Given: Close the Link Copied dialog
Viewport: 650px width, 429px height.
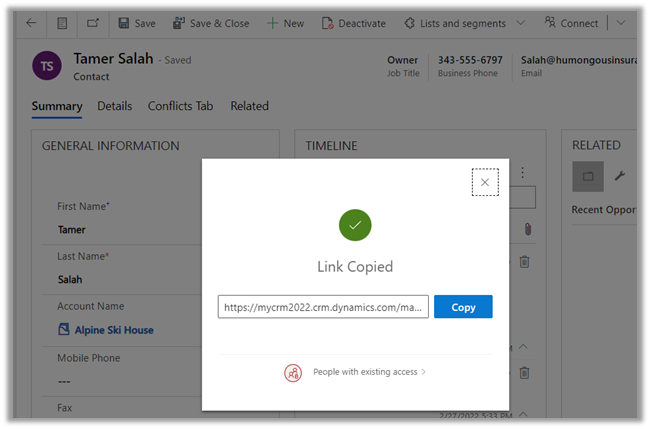Looking at the screenshot, I should [x=485, y=182].
